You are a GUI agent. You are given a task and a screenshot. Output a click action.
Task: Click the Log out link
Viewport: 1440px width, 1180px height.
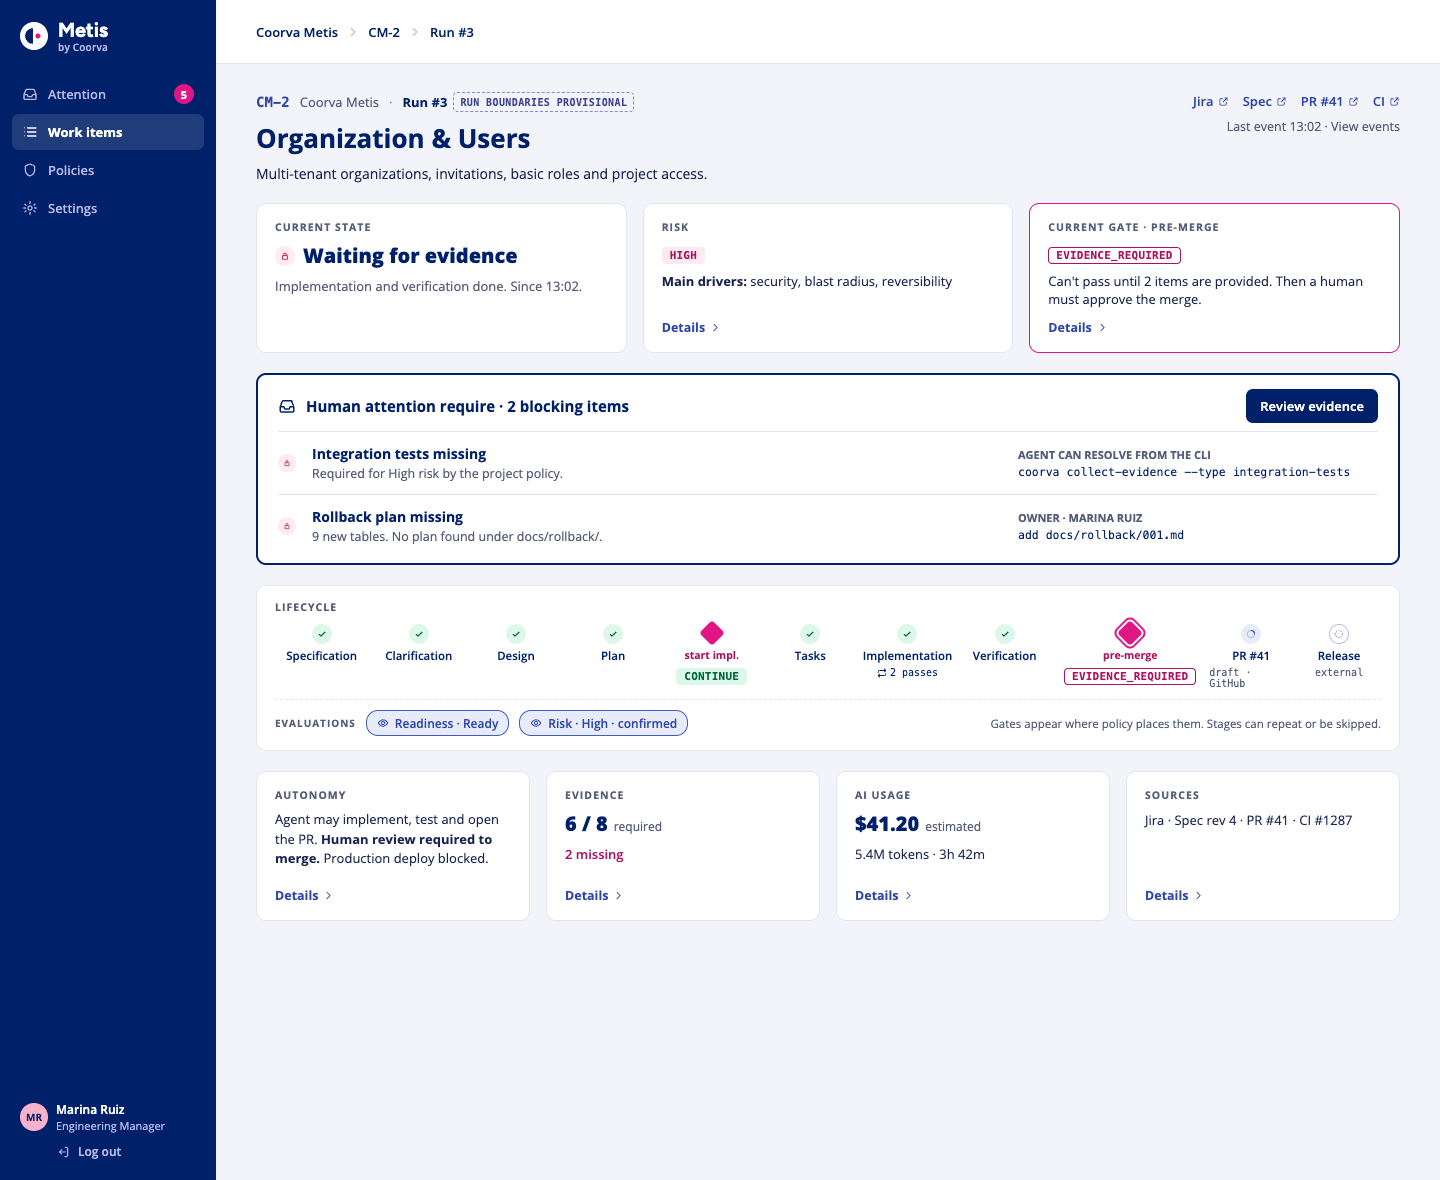tap(90, 1152)
